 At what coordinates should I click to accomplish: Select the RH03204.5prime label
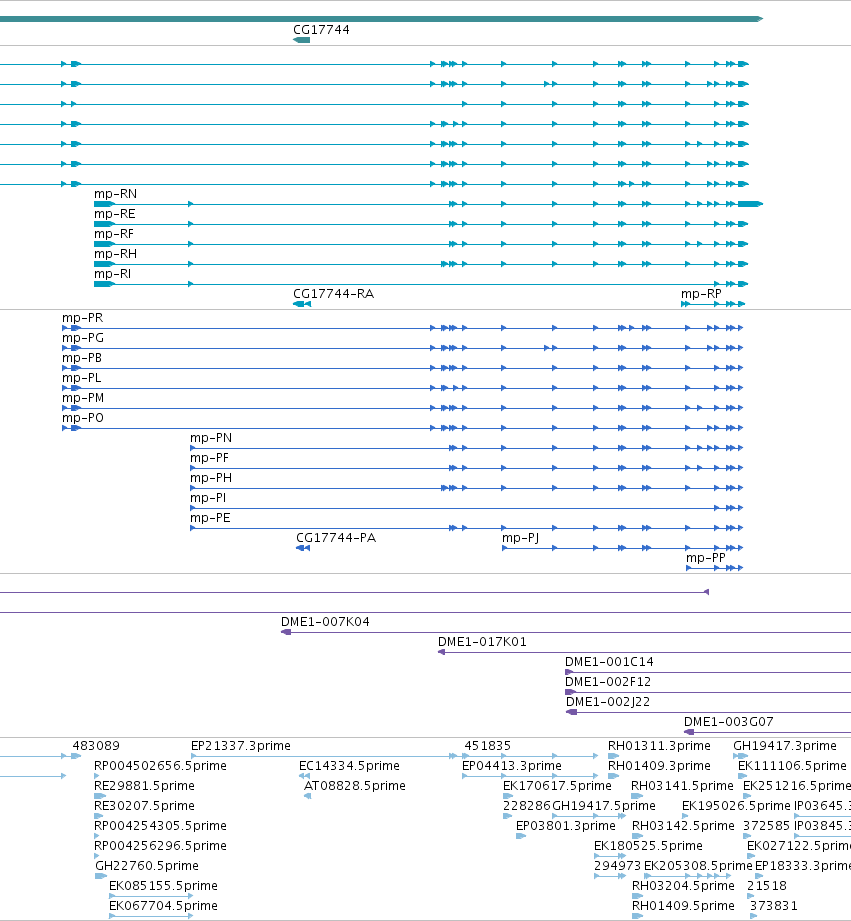pyautogui.click(x=683, y=885)
